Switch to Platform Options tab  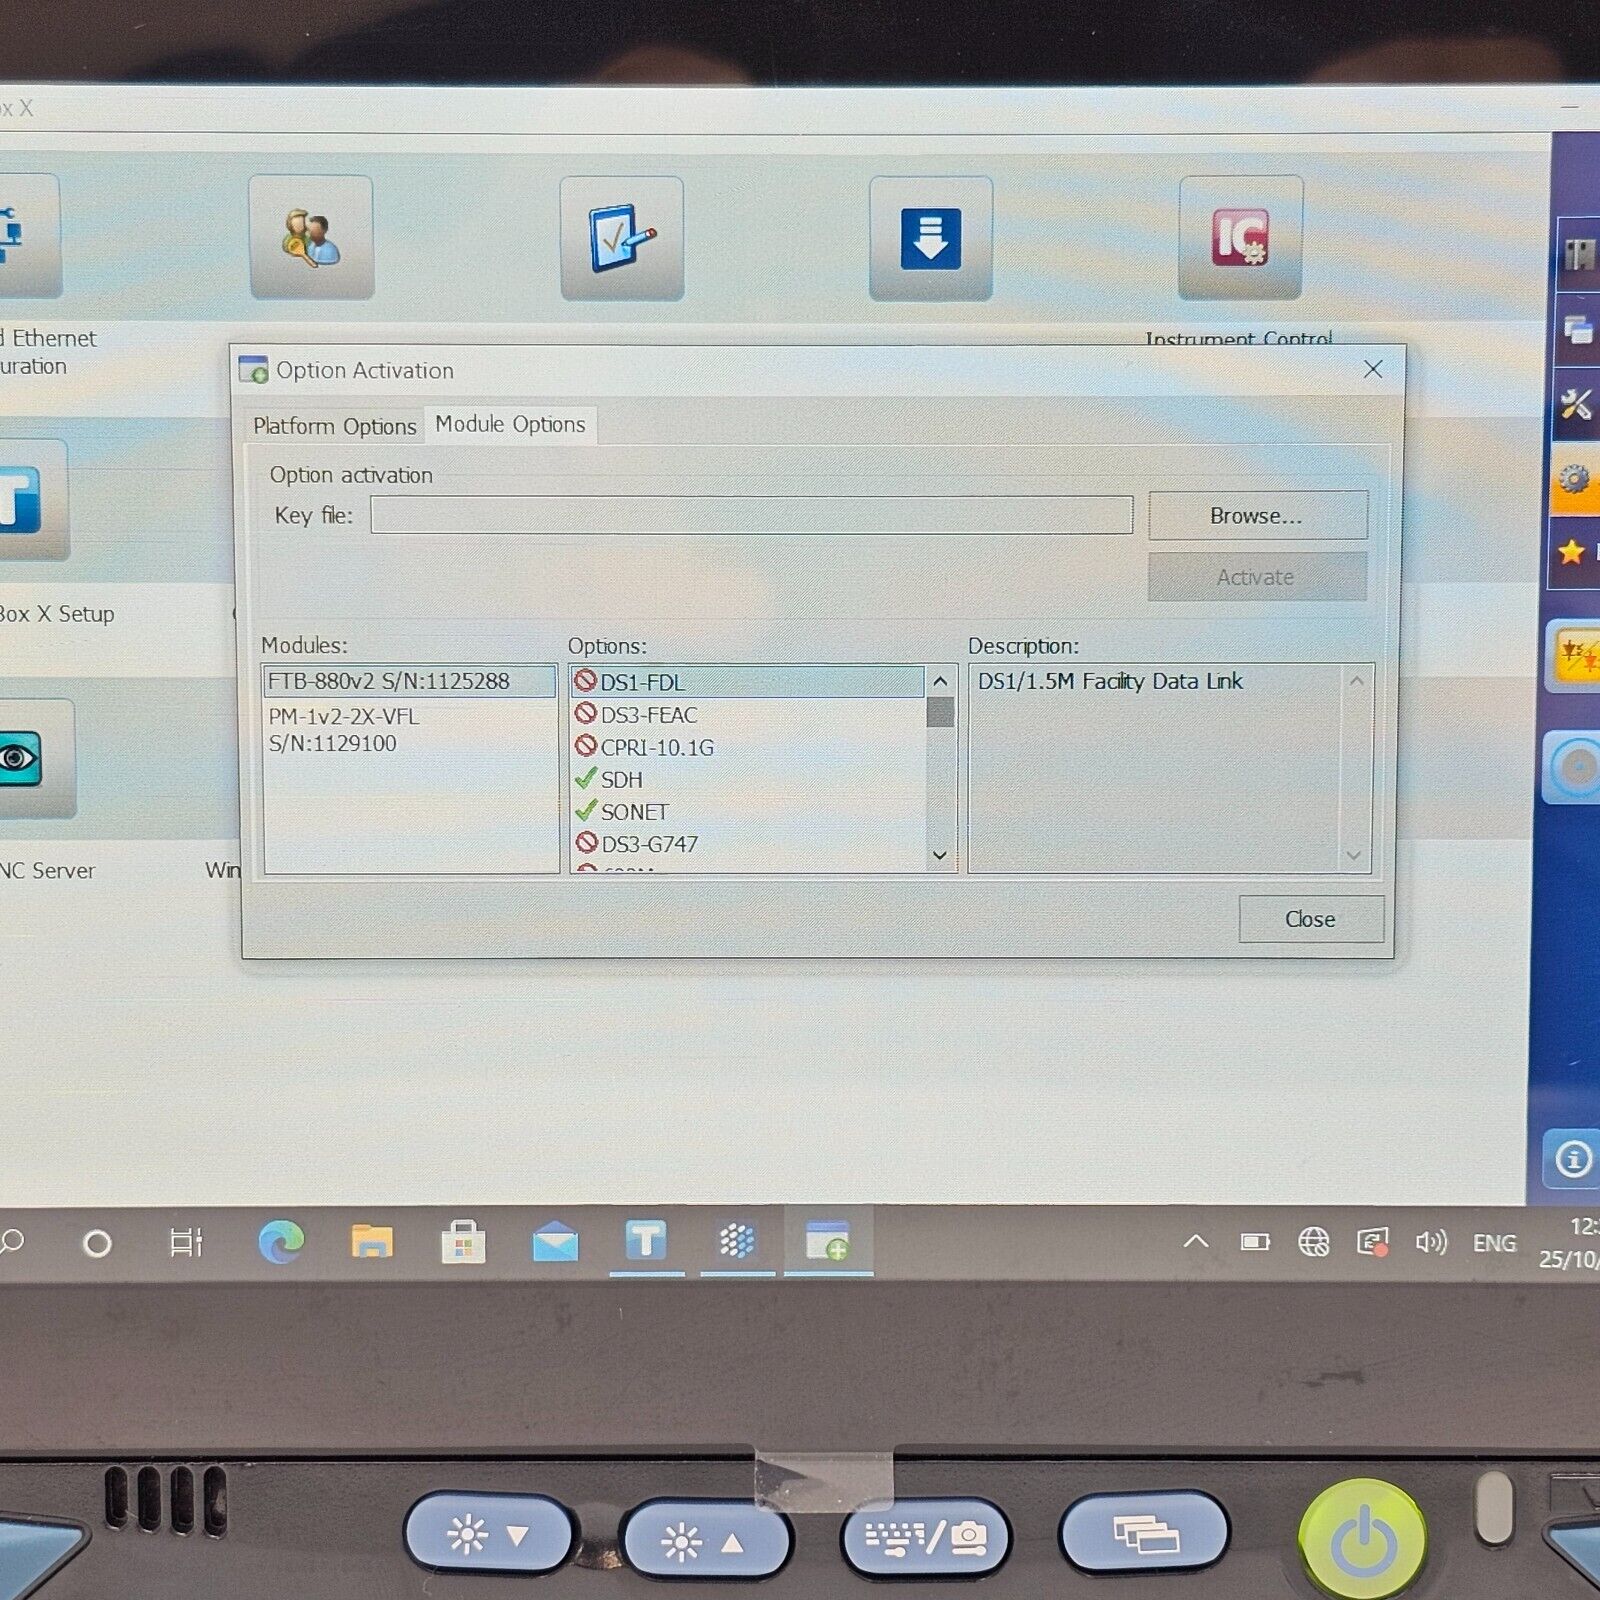(x=334, y=426)
